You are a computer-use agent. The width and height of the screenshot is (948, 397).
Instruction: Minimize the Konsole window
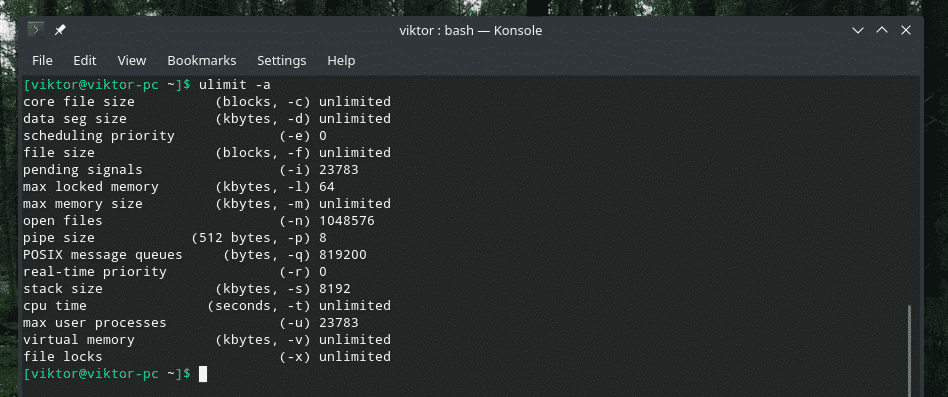pyautogui.click(x=857, y=30)
